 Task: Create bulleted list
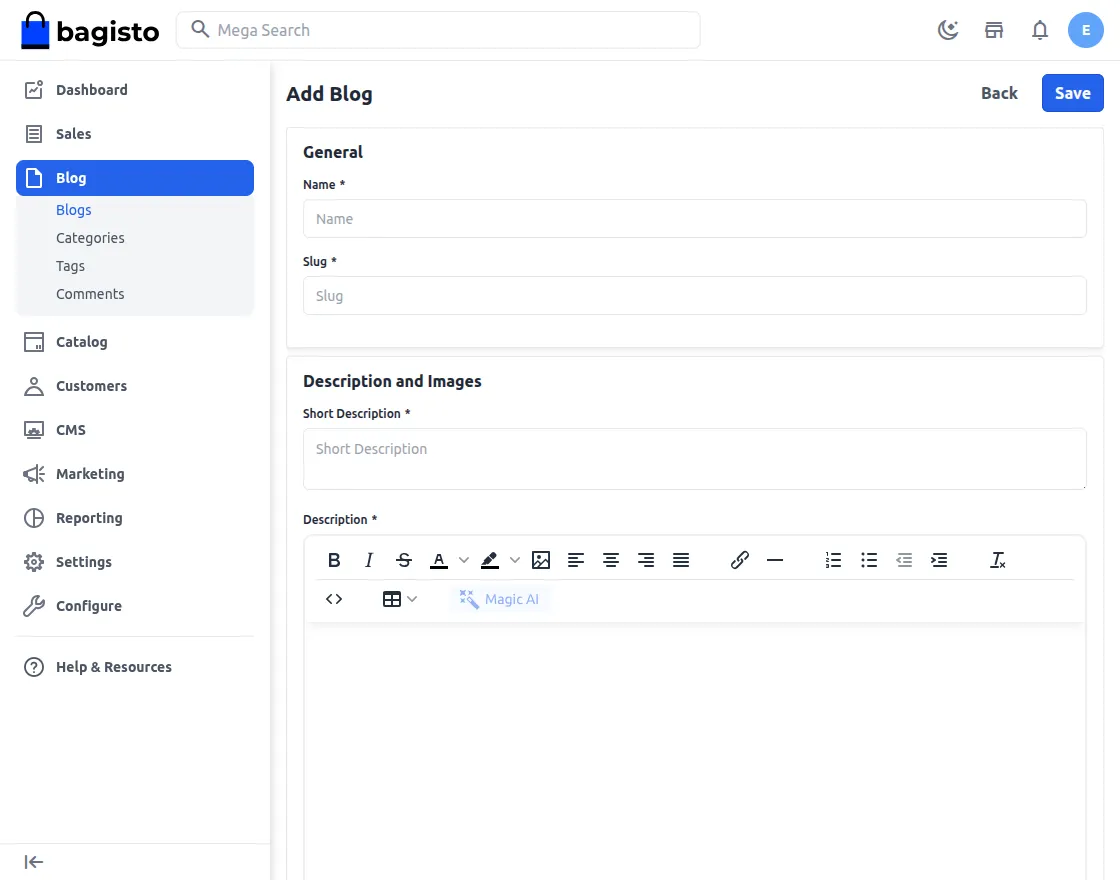click(x=869, y=560)
